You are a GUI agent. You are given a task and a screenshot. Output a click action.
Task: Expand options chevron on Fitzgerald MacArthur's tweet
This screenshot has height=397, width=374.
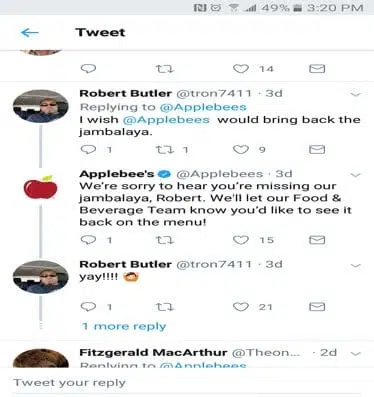356,353
